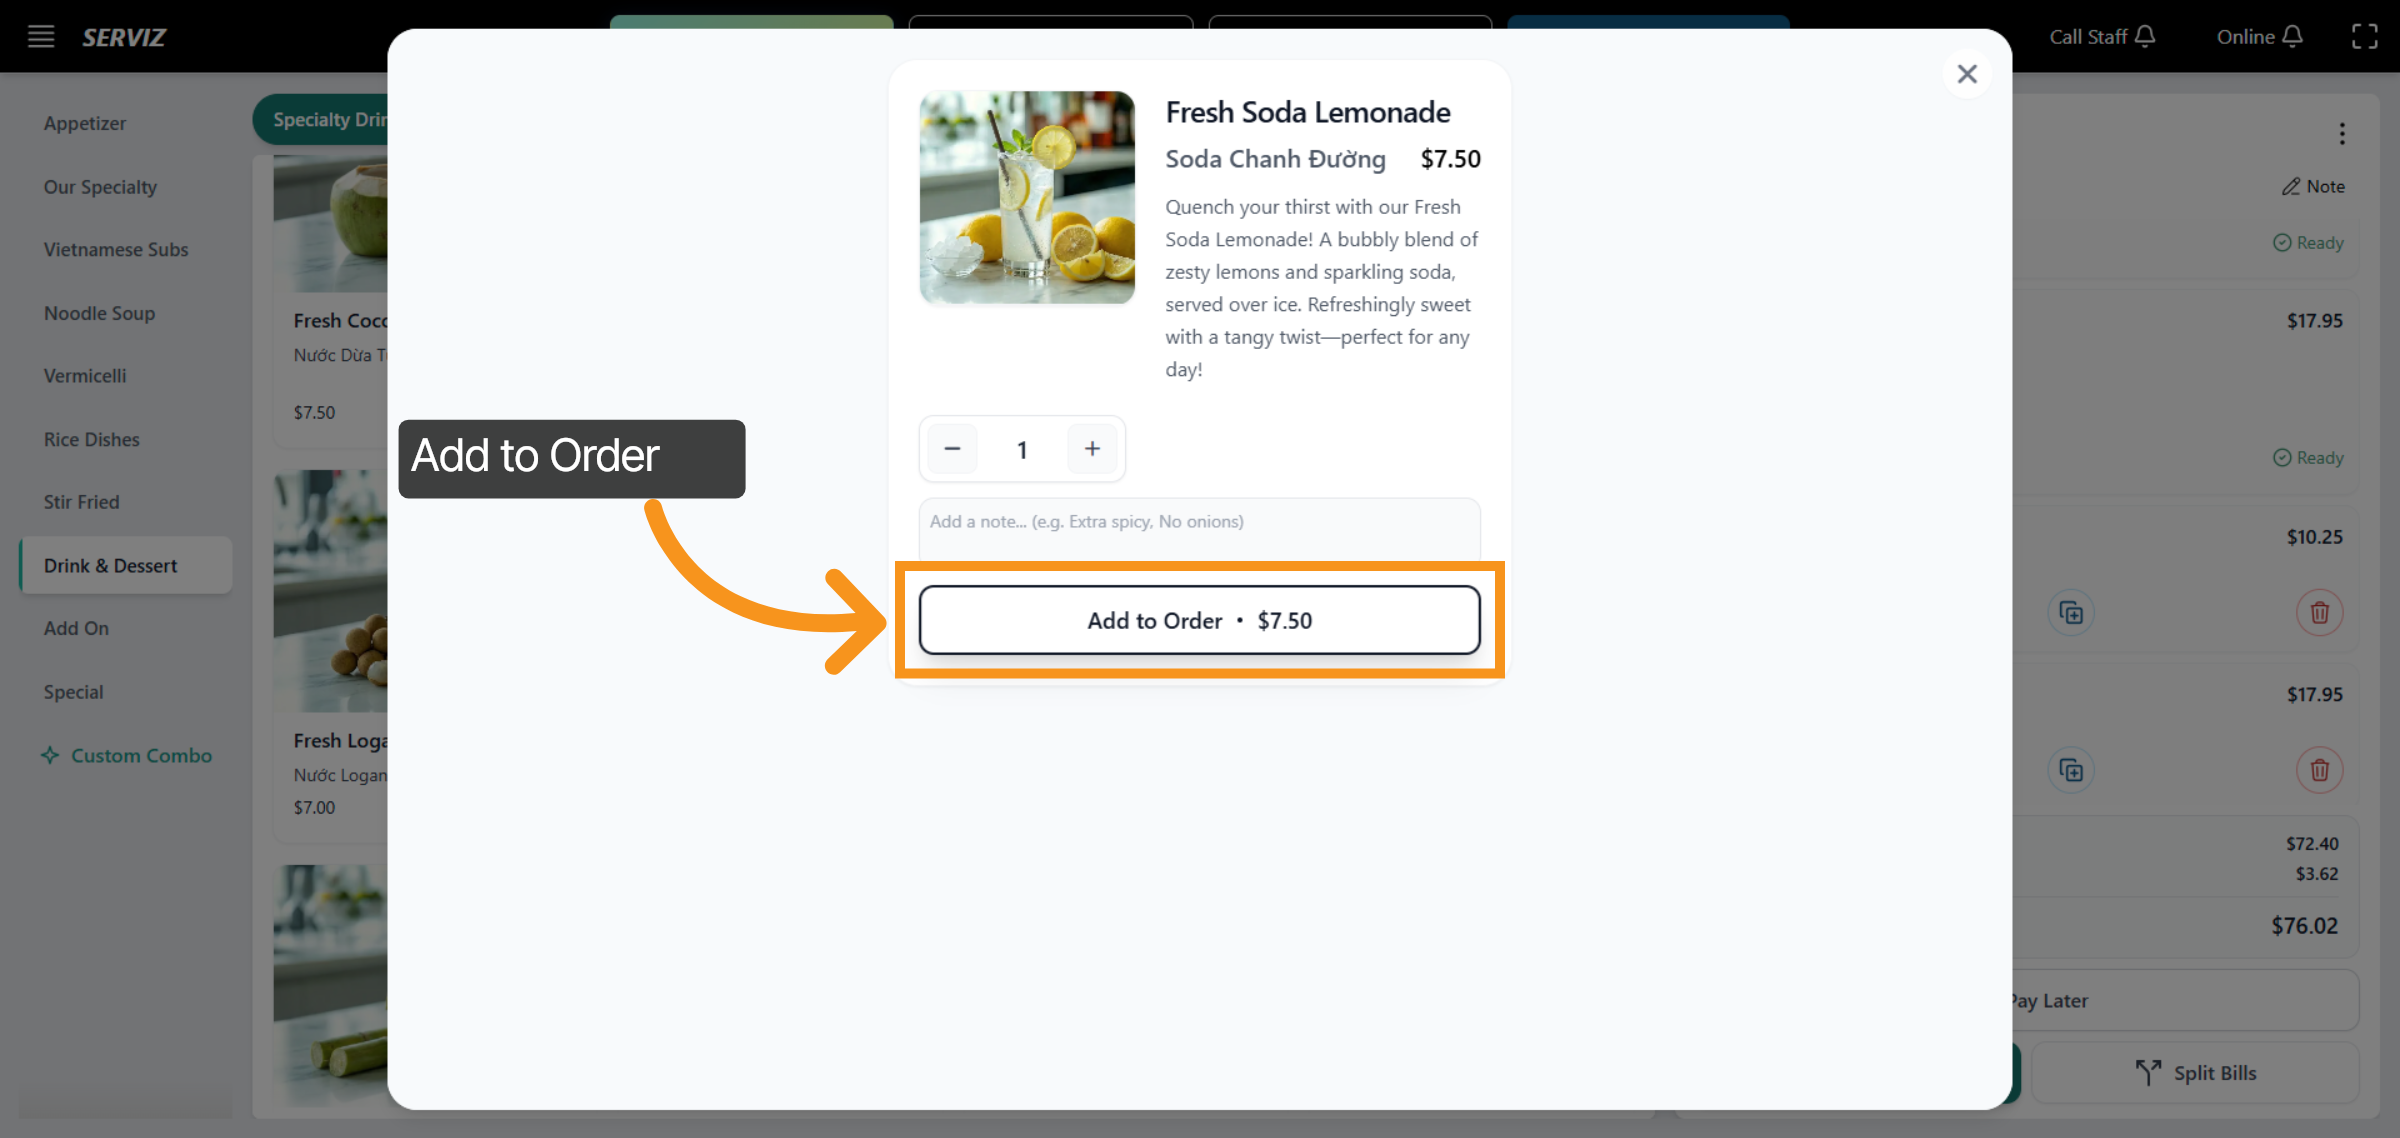Increase quantity with the plus button

point(1092,449)
